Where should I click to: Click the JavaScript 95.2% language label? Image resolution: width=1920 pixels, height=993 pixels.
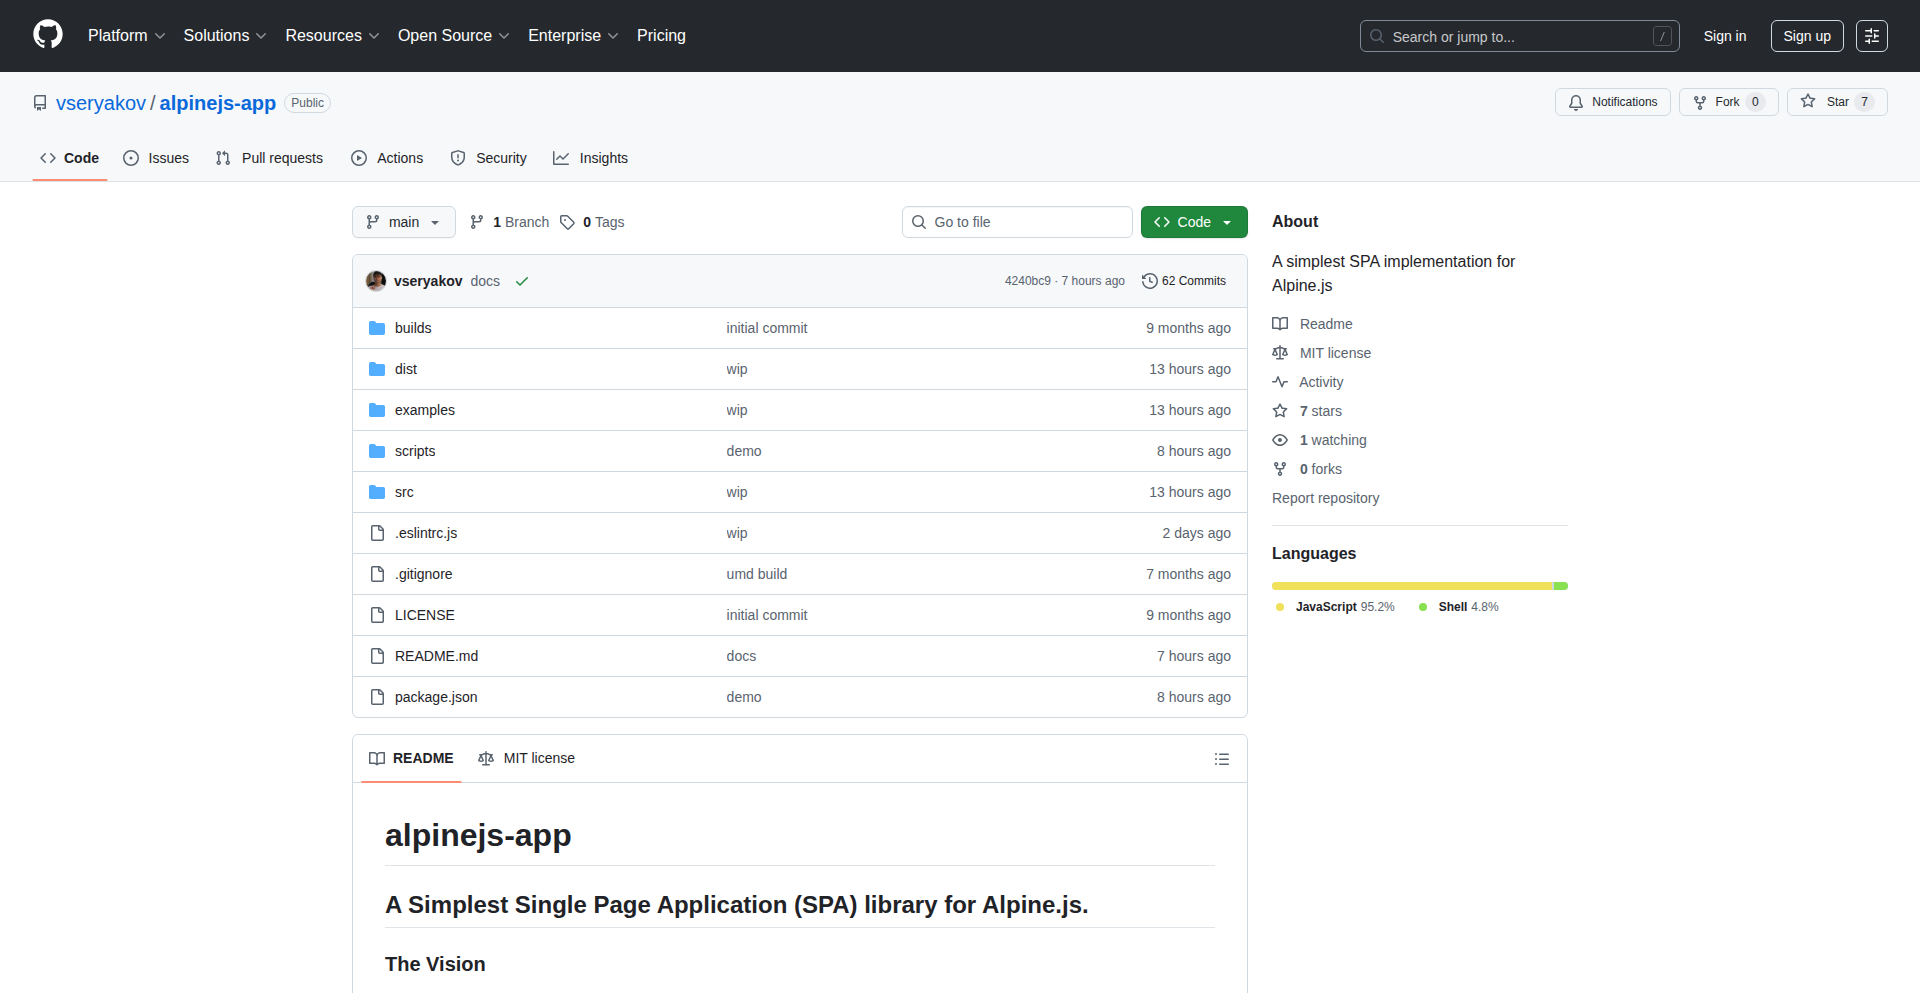click(1335, 607)
